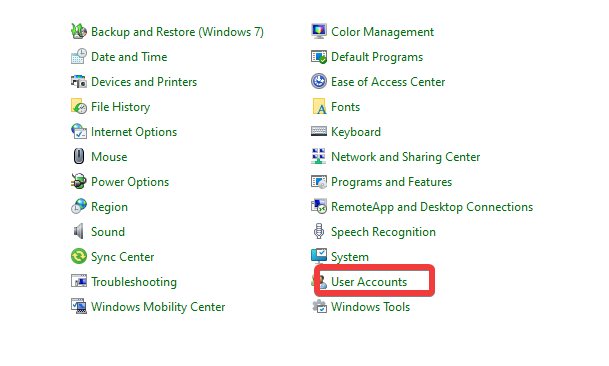
Task: Click the Sound speaker icon
Action: tap(79, 232)
